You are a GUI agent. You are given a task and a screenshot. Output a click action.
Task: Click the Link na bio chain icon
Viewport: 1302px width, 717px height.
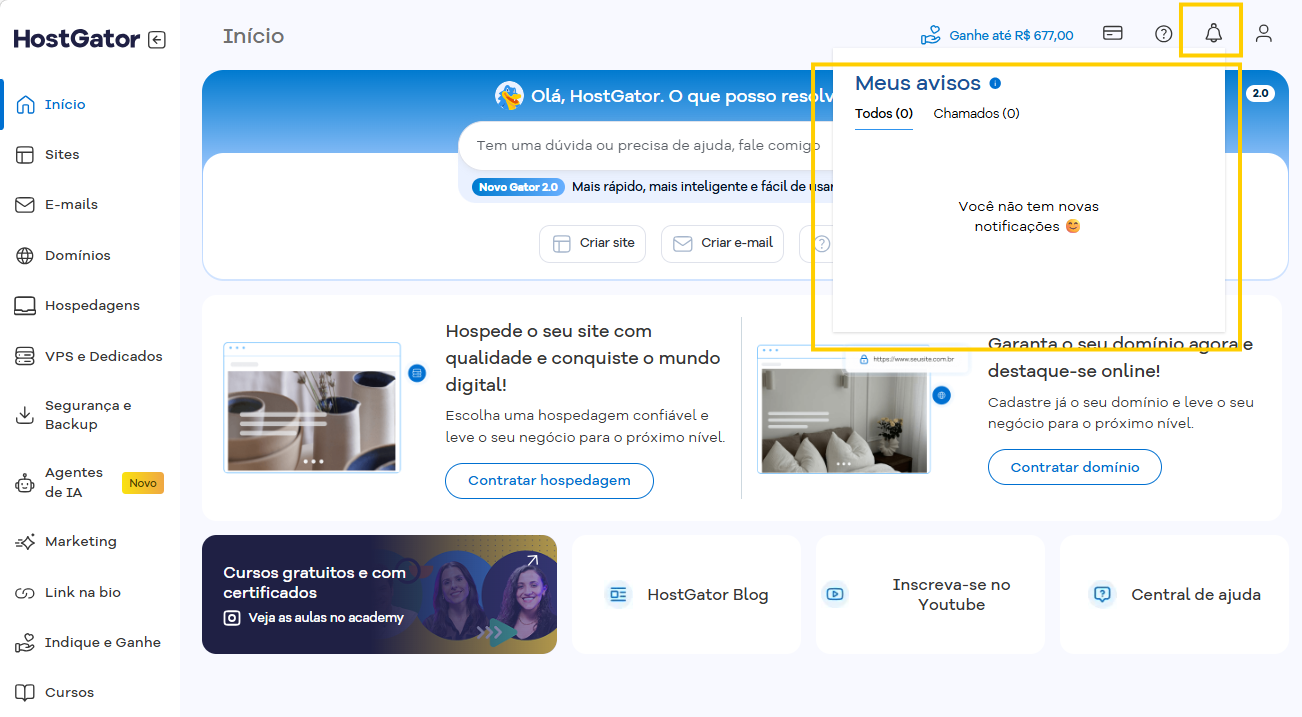pos(26,593)
